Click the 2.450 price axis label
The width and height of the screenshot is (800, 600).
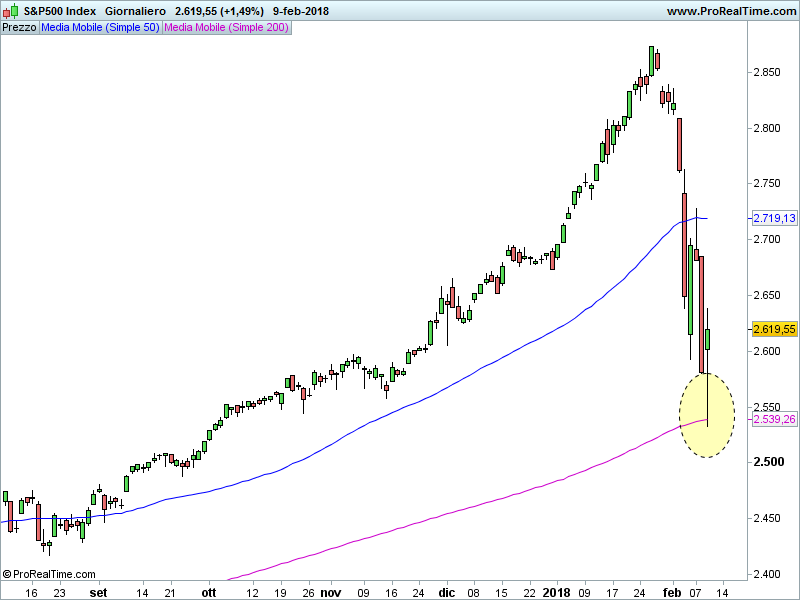click(x=767, y=518)
